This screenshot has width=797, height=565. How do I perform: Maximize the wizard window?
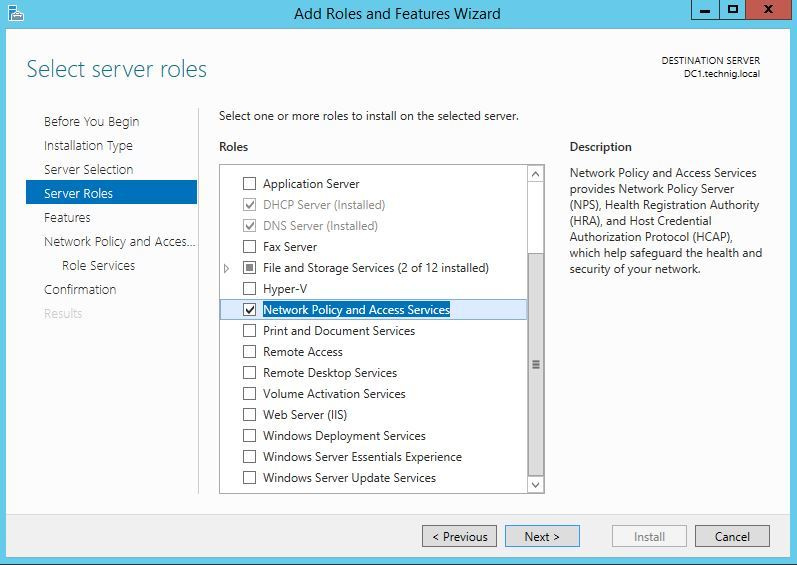coord(733,11)
